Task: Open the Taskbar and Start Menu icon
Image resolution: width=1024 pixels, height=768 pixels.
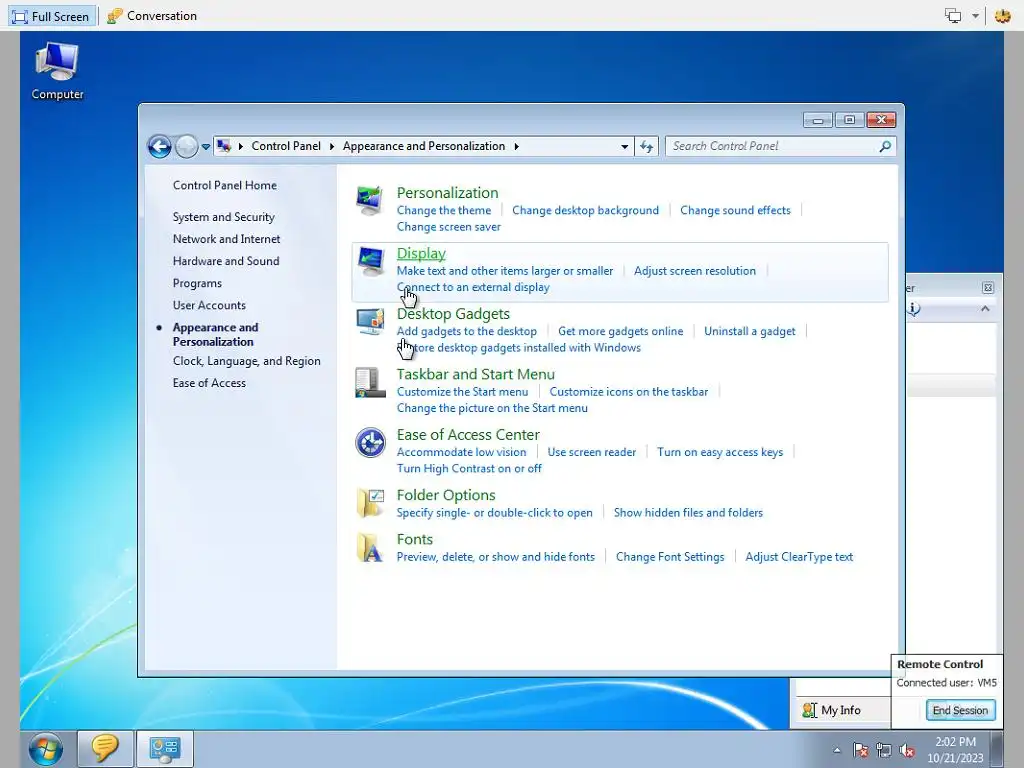Action: pyautogui.click(x=370, y=382)
